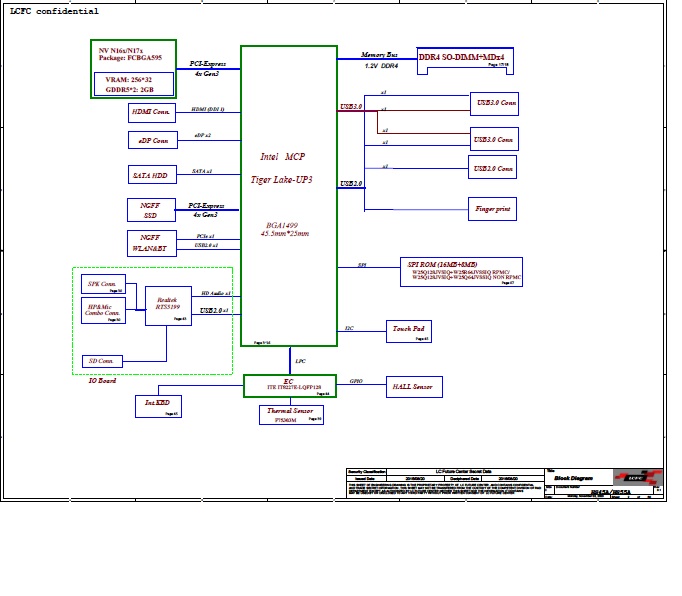Click the "Thermal Sensor" block
Screen dimensions: 682x596
click(291, 415)
